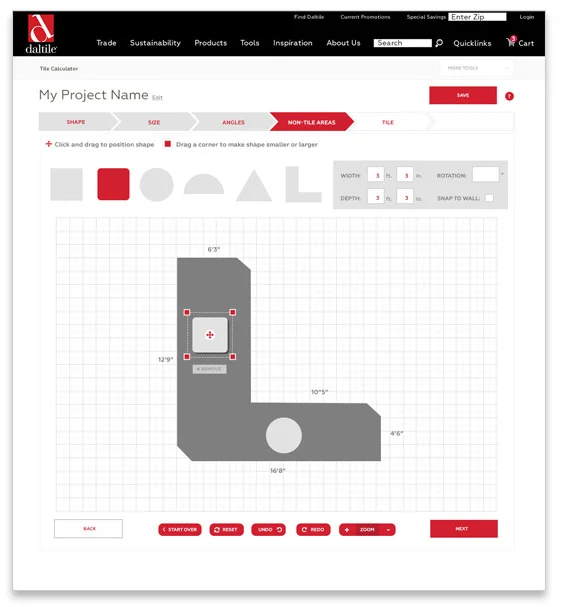This screenshot has width=565, height=607.
Task: Click the Save button
Action: tap(463, 95)
